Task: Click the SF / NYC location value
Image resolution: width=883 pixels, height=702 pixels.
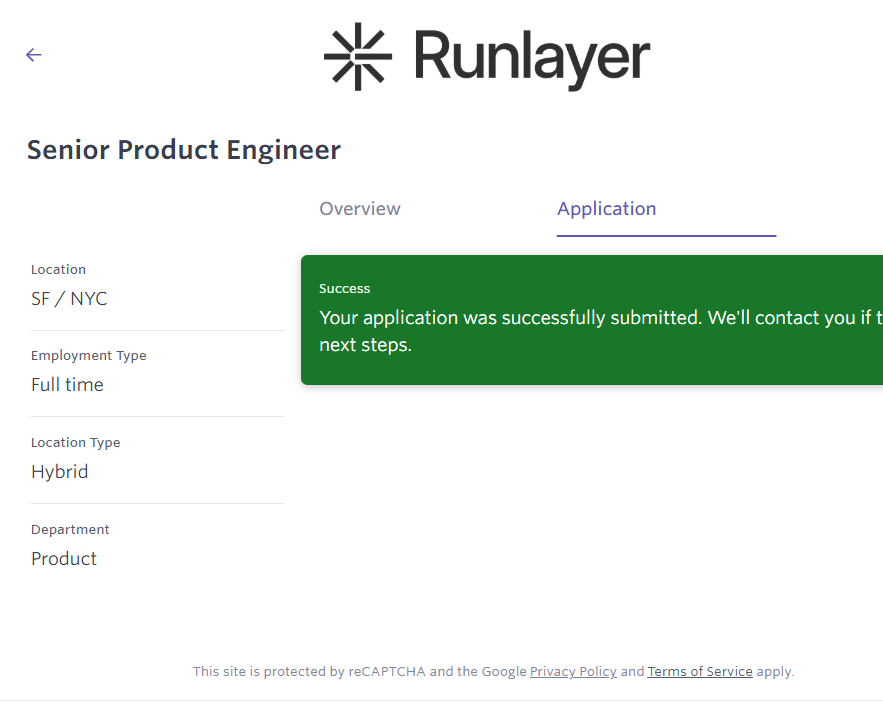Action: [69, 299]
